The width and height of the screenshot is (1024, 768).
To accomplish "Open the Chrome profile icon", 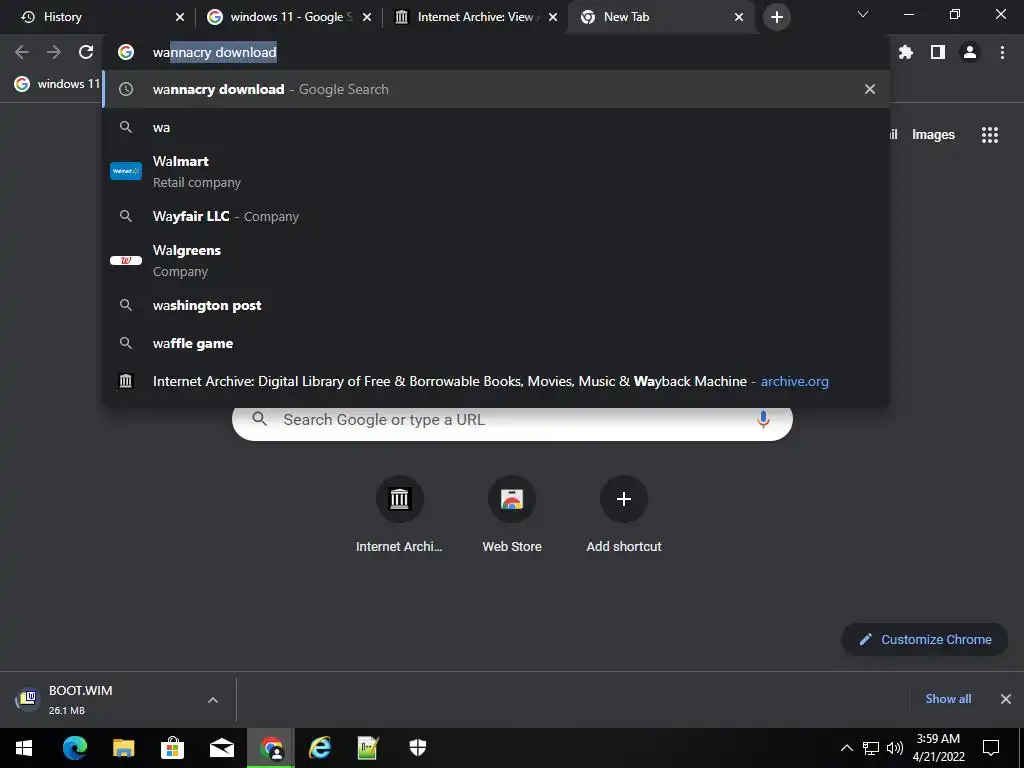I will coord(970,52).
